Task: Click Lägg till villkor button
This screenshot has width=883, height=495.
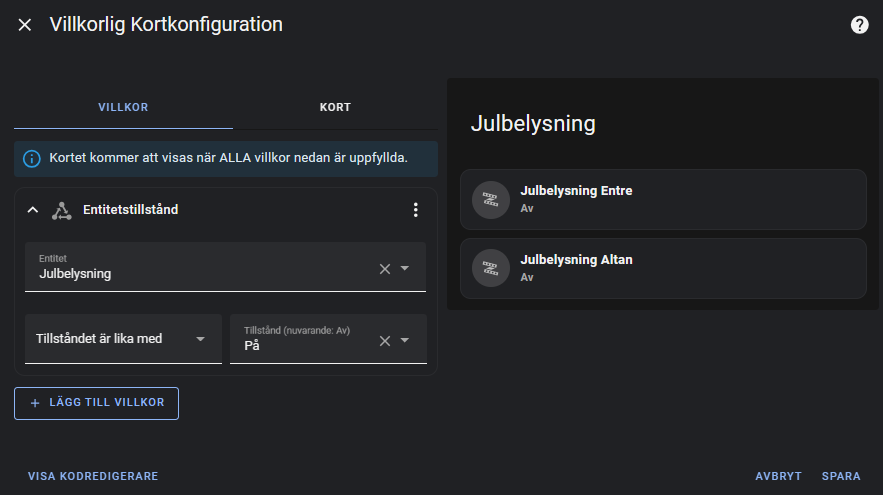Action: click(96, 403)
